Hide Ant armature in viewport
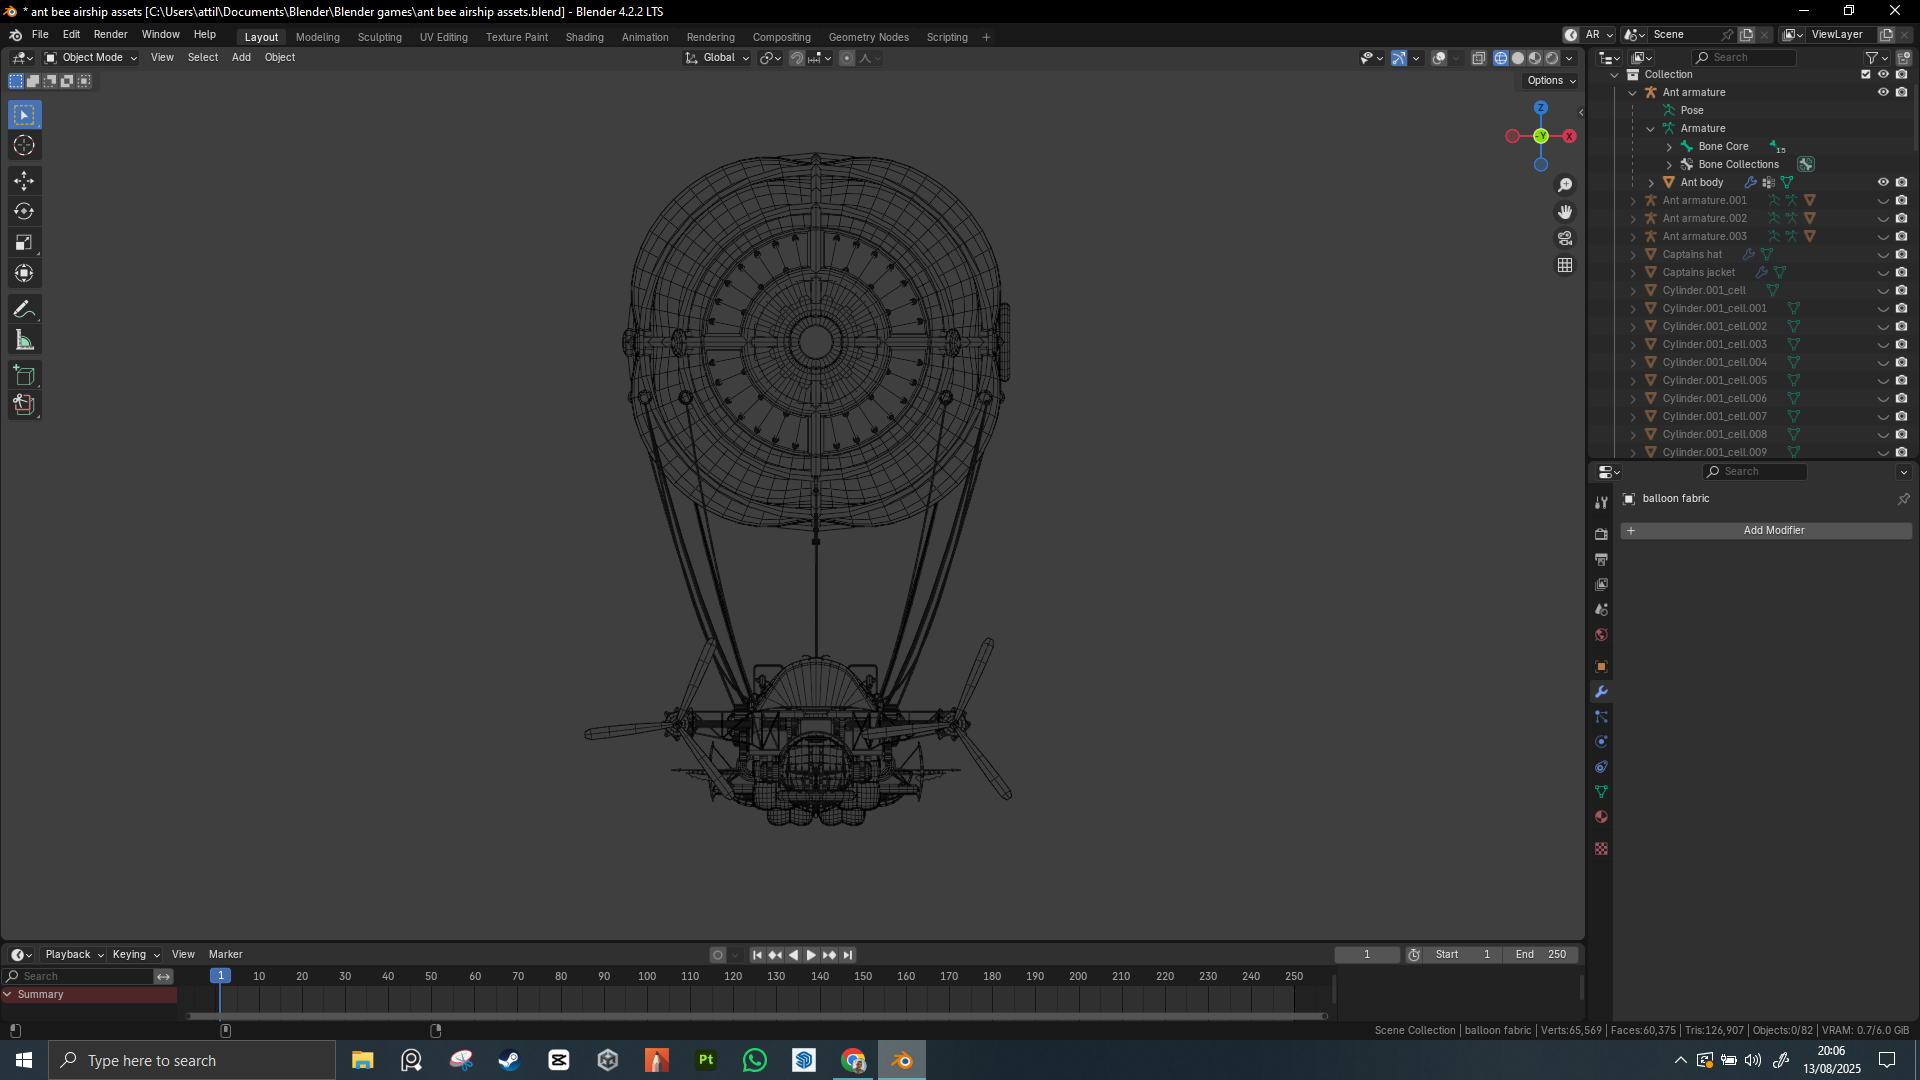This screenshot has height=1080, width=1920. pyautogui.click(x=1883, y=92)
